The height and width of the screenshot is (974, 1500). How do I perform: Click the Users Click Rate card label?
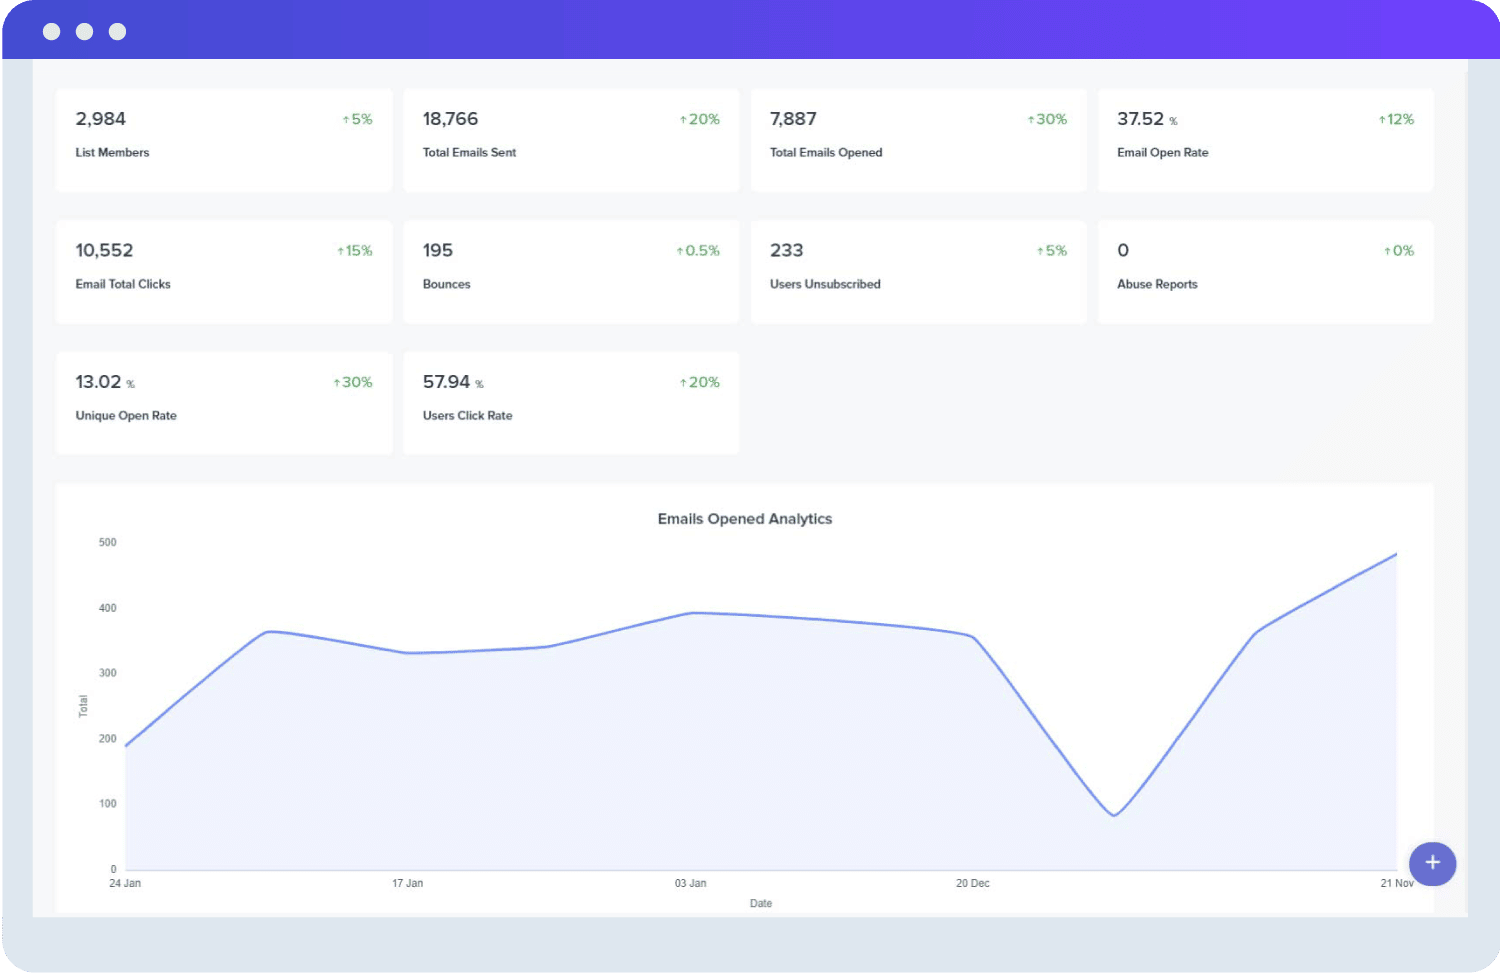(x=467, y=416)
